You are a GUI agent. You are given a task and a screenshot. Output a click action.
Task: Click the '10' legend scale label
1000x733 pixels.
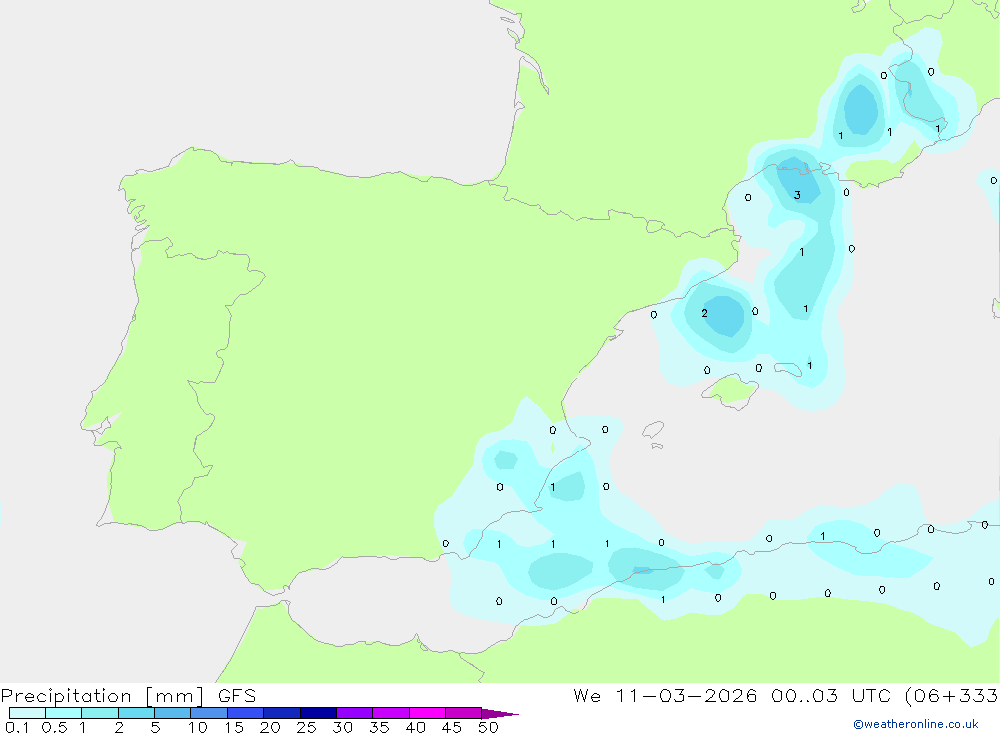pos(198,727)
